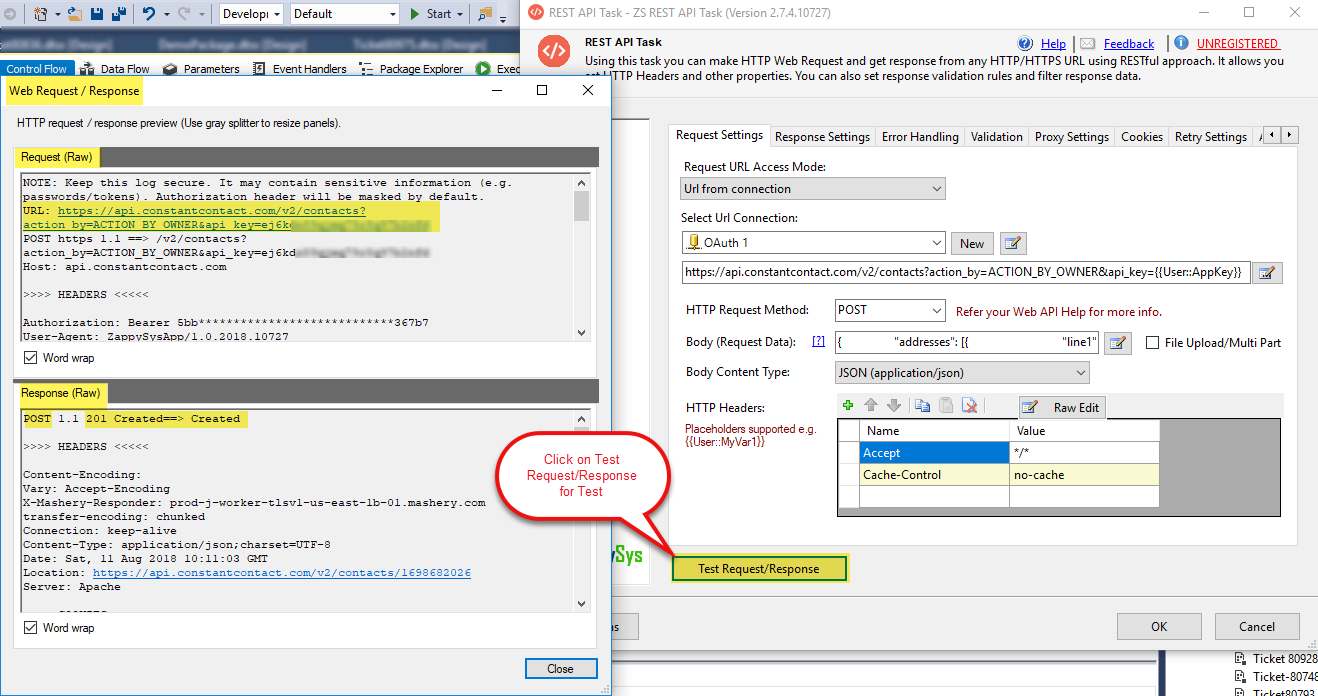Click Test Request/Response button
Viewport: 1318px width, 696px height.
(759, 569)
